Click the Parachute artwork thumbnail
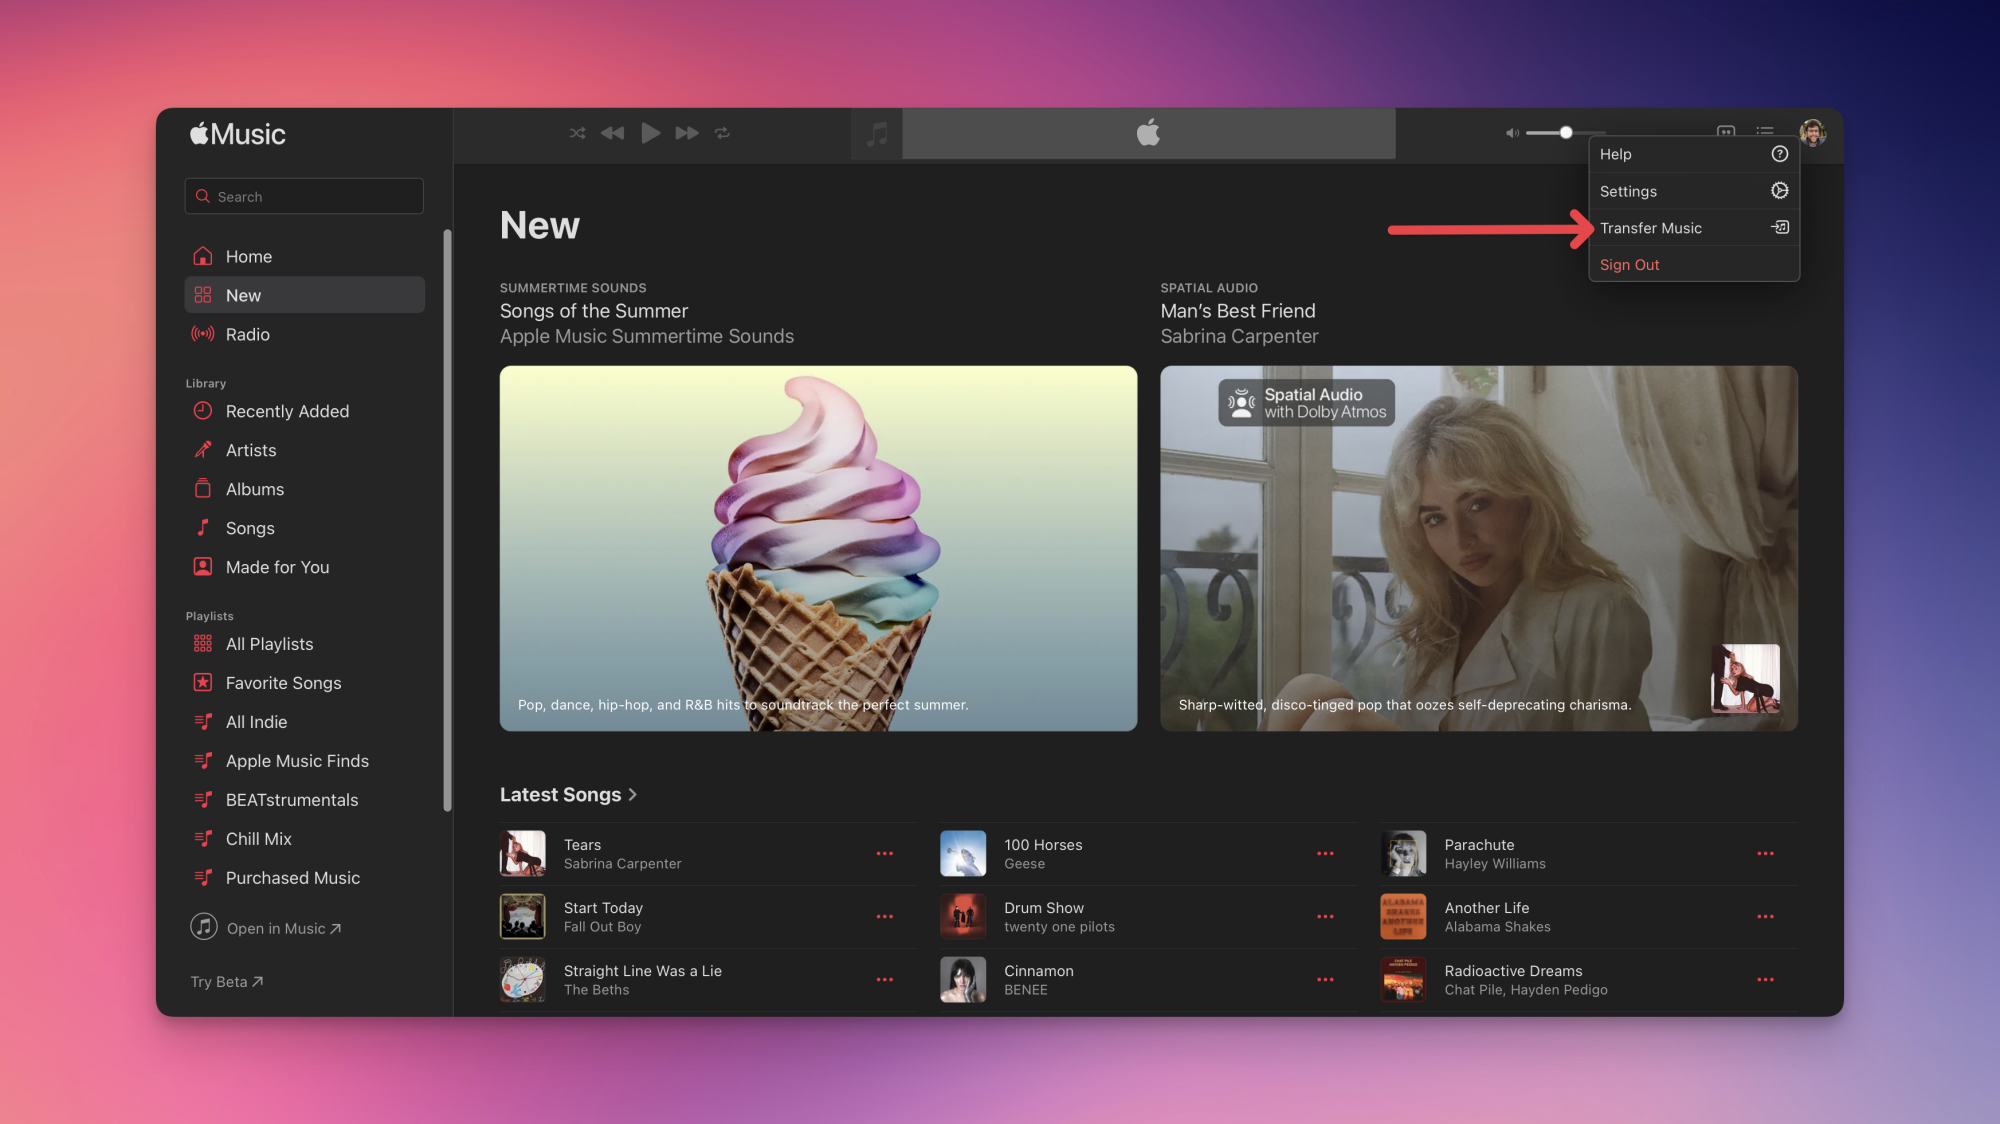 (1403, 854)
